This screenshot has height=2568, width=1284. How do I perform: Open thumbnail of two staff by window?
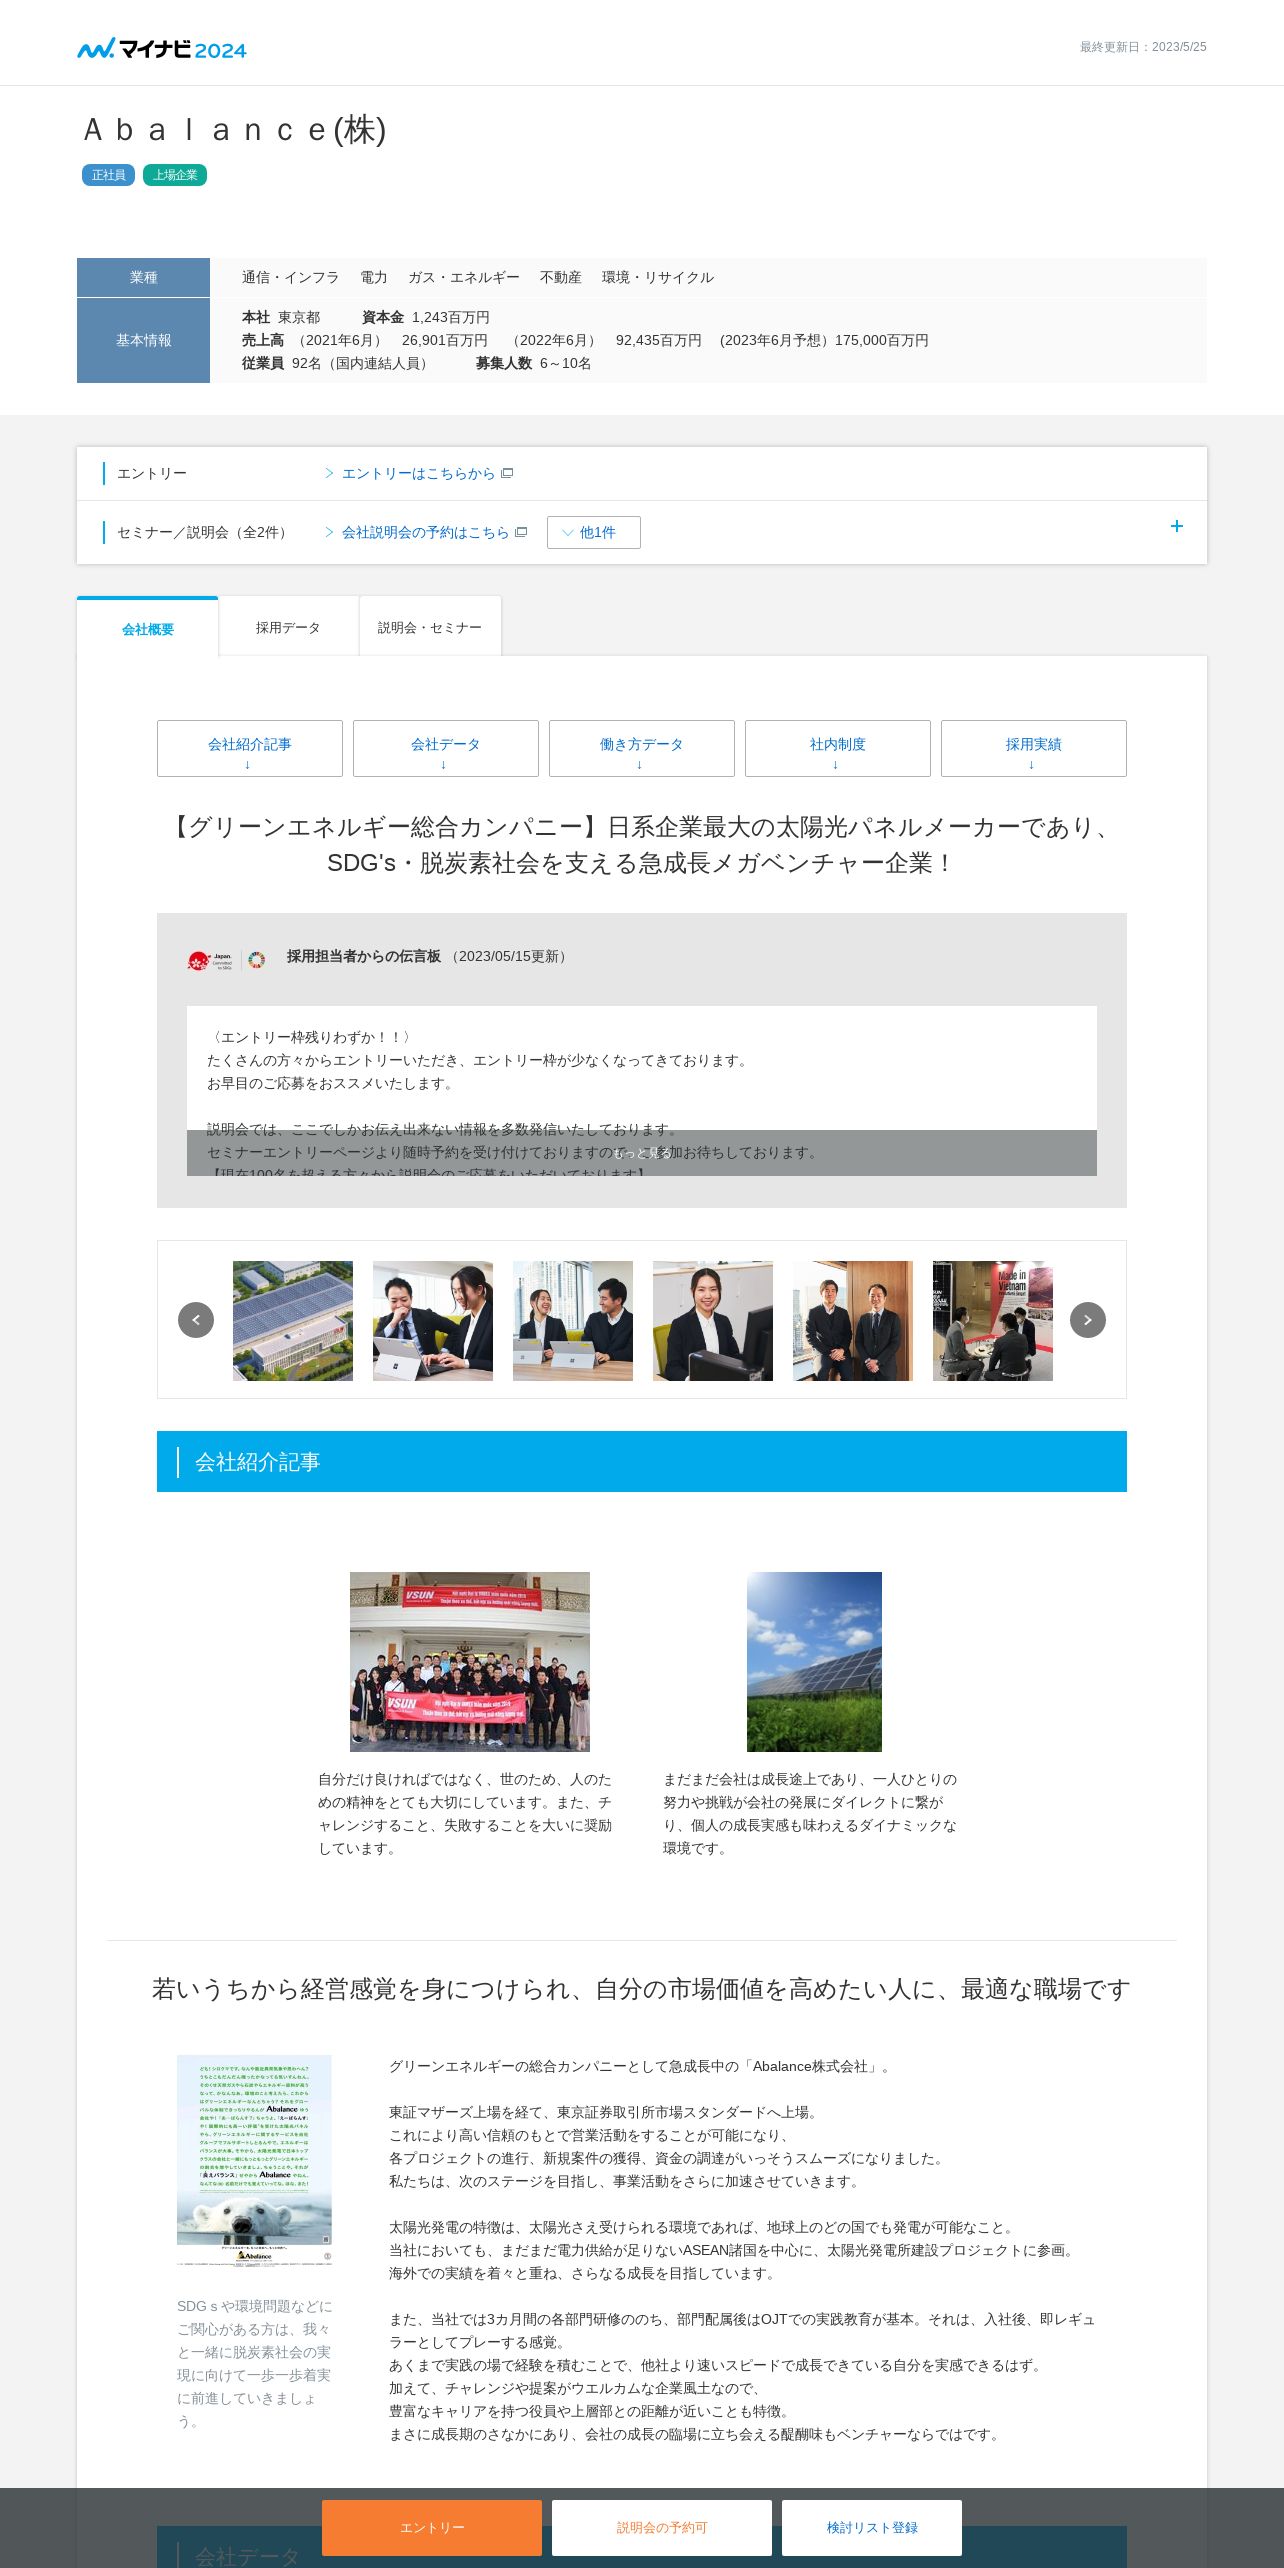573,1321
